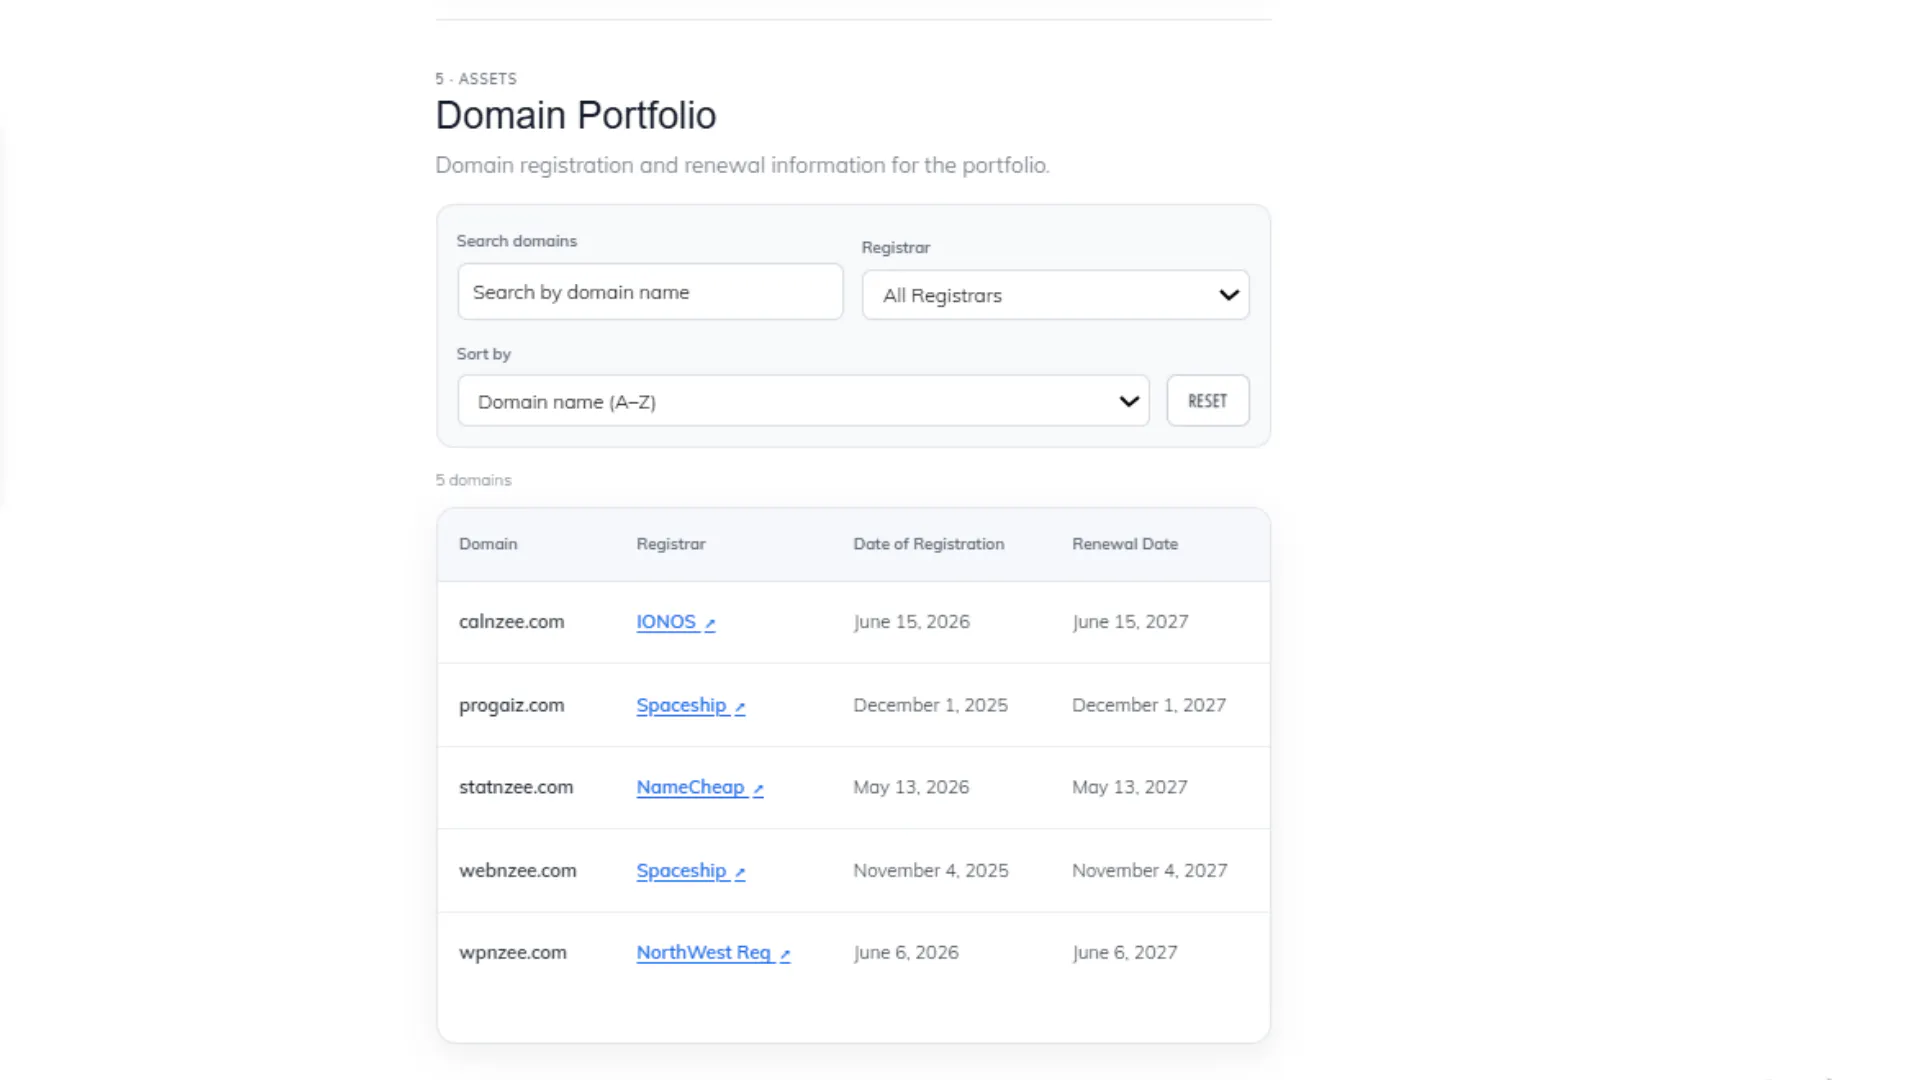Click the June 6, 2027 renewal date
The width and height of the screenshot is (1920, 1080).
(x=1125, y=953)
